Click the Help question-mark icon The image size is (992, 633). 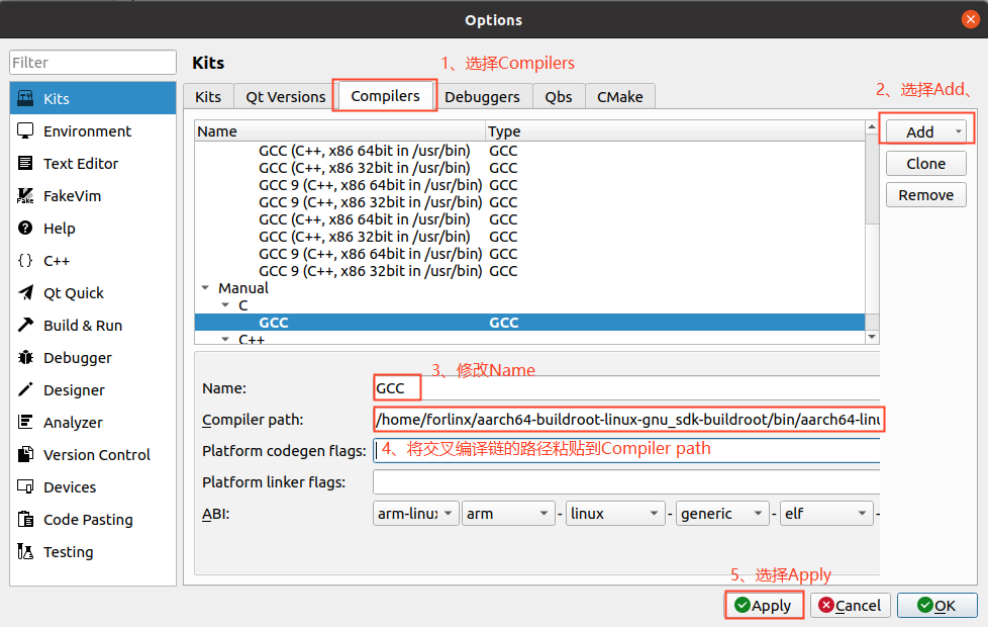tap(25, 228)
